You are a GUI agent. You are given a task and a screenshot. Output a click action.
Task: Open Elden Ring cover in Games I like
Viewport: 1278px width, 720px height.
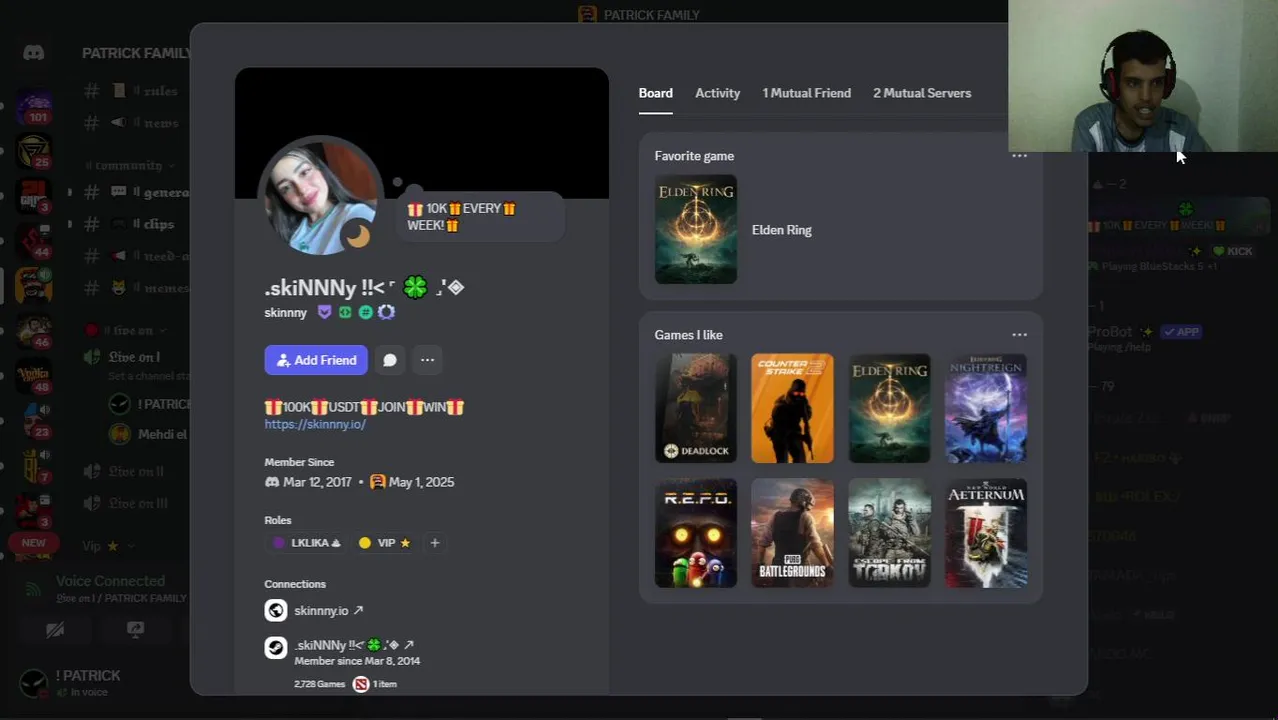(889, 408)
